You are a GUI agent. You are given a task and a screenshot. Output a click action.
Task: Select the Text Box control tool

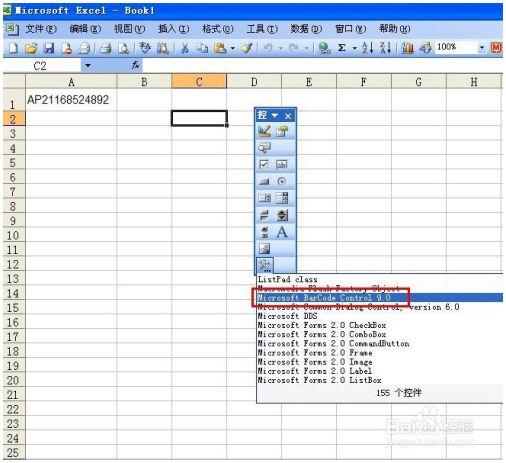[x=282, y=164]
